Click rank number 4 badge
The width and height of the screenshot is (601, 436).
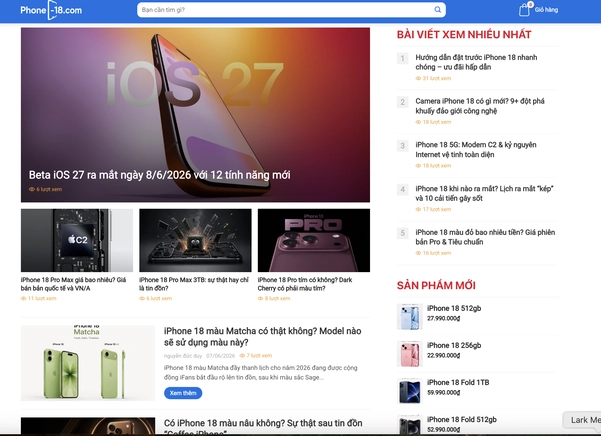pyautogui.click(x=402, y=189)
